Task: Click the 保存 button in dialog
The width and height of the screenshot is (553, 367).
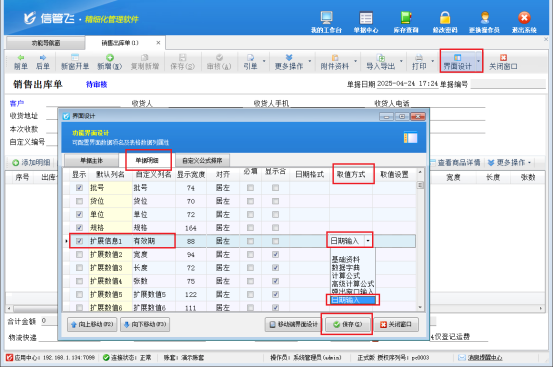Action: pyautogui.click(x=347, y=324)
